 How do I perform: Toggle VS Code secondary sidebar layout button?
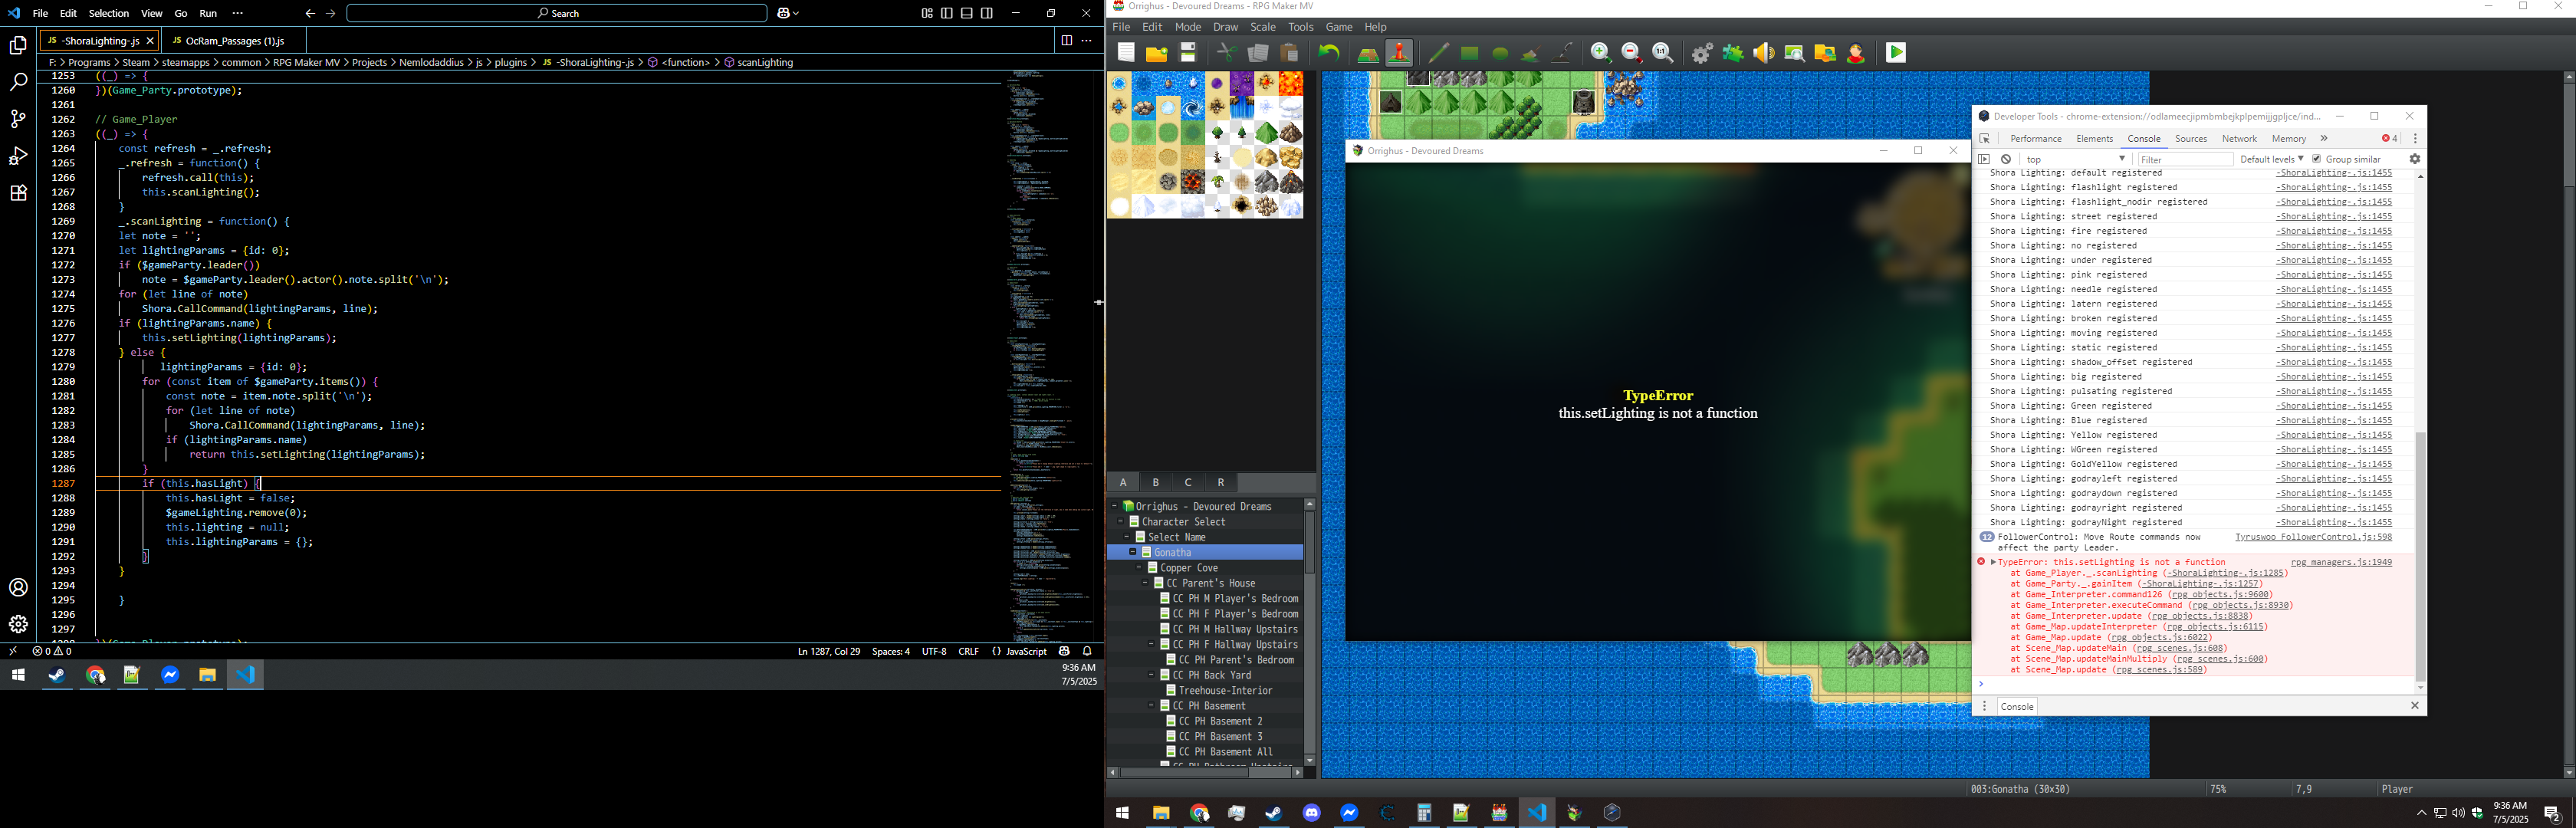point(987,13)
